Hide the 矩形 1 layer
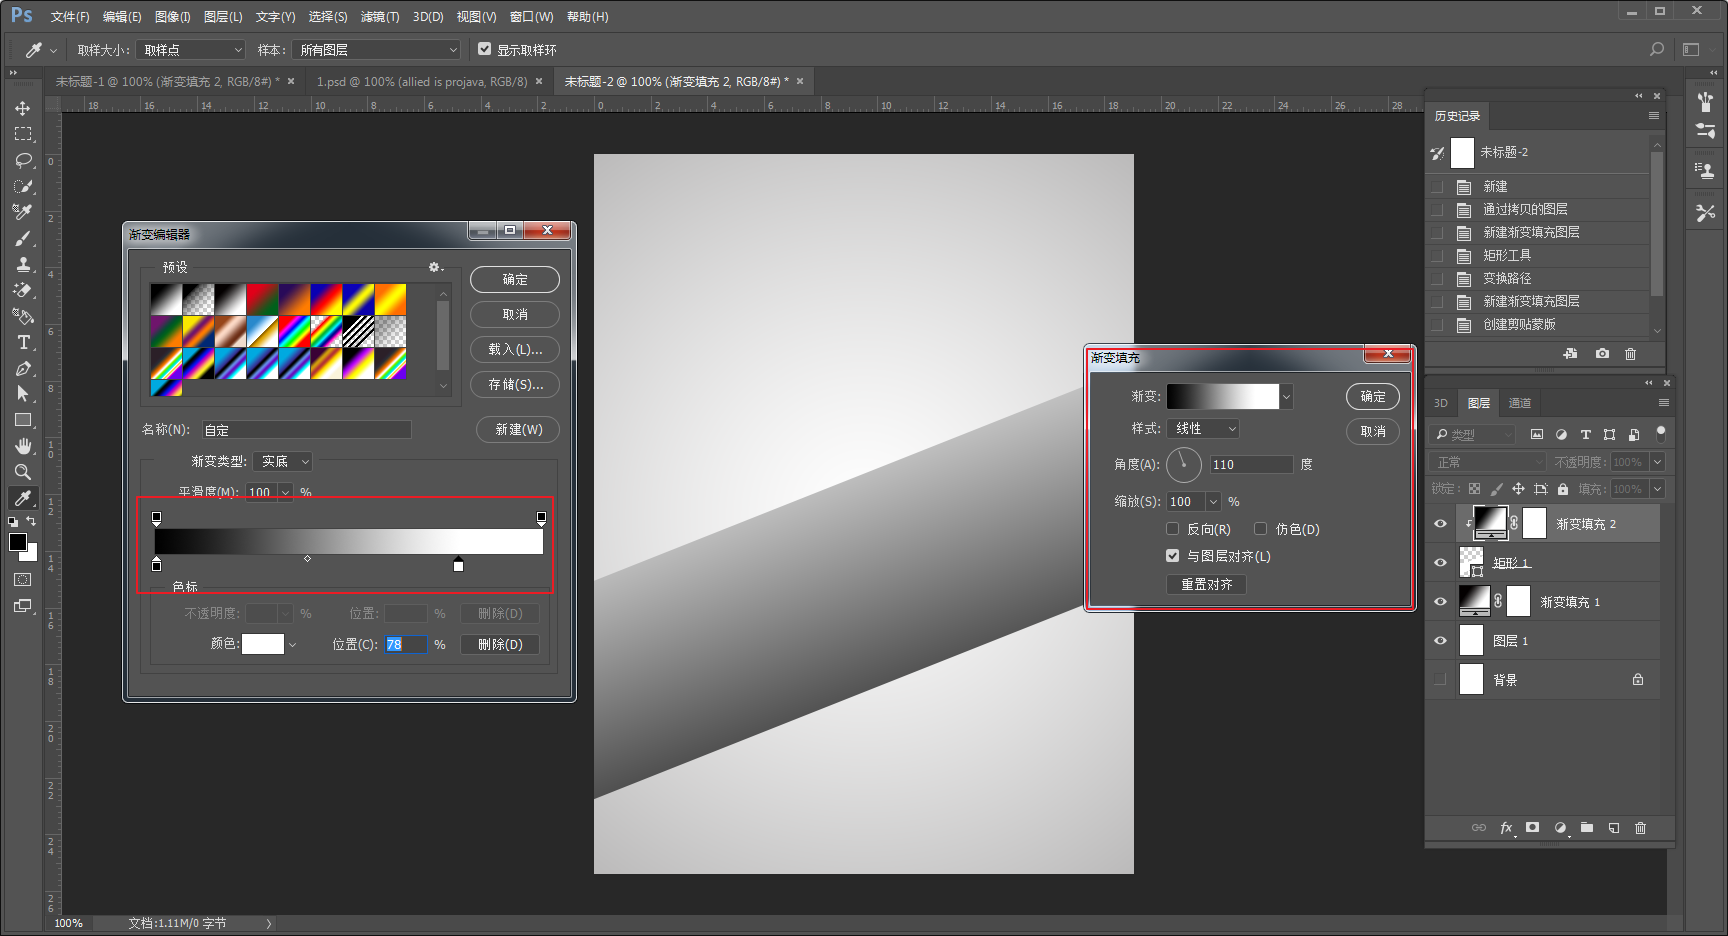1728x936 pixels. pos(1440,562)
